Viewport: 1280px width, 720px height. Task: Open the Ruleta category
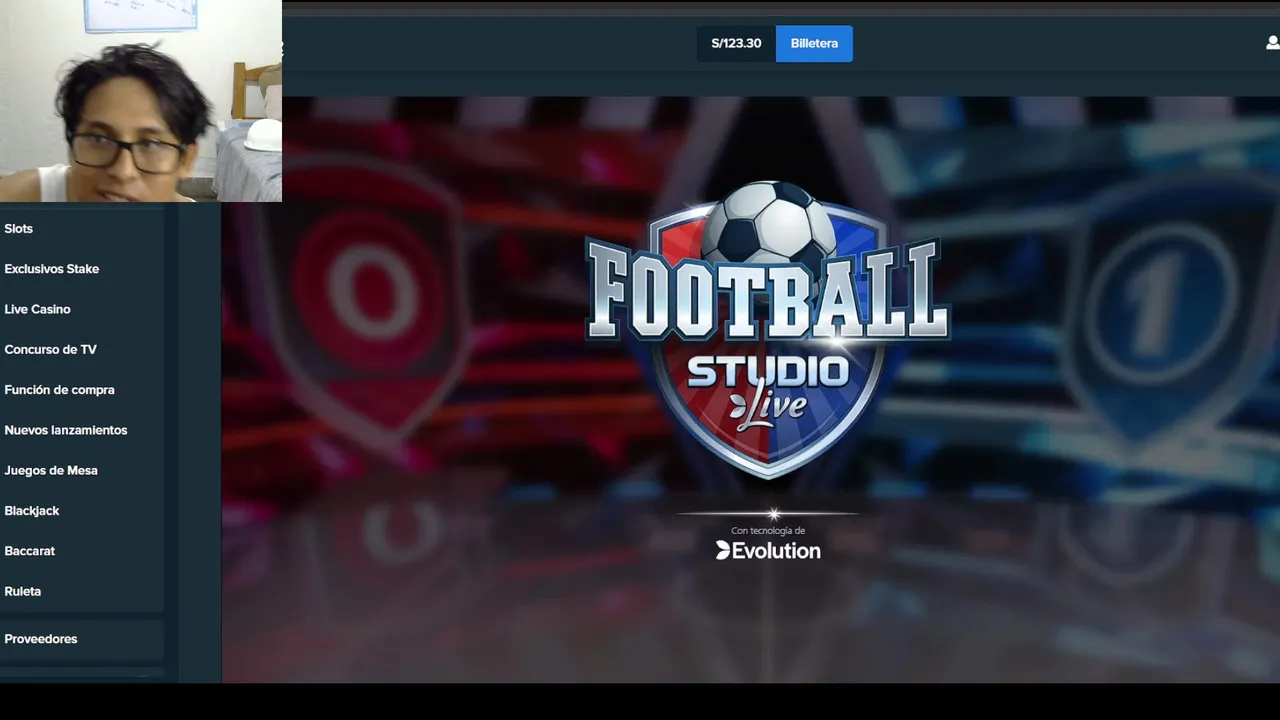click(22, 591)
